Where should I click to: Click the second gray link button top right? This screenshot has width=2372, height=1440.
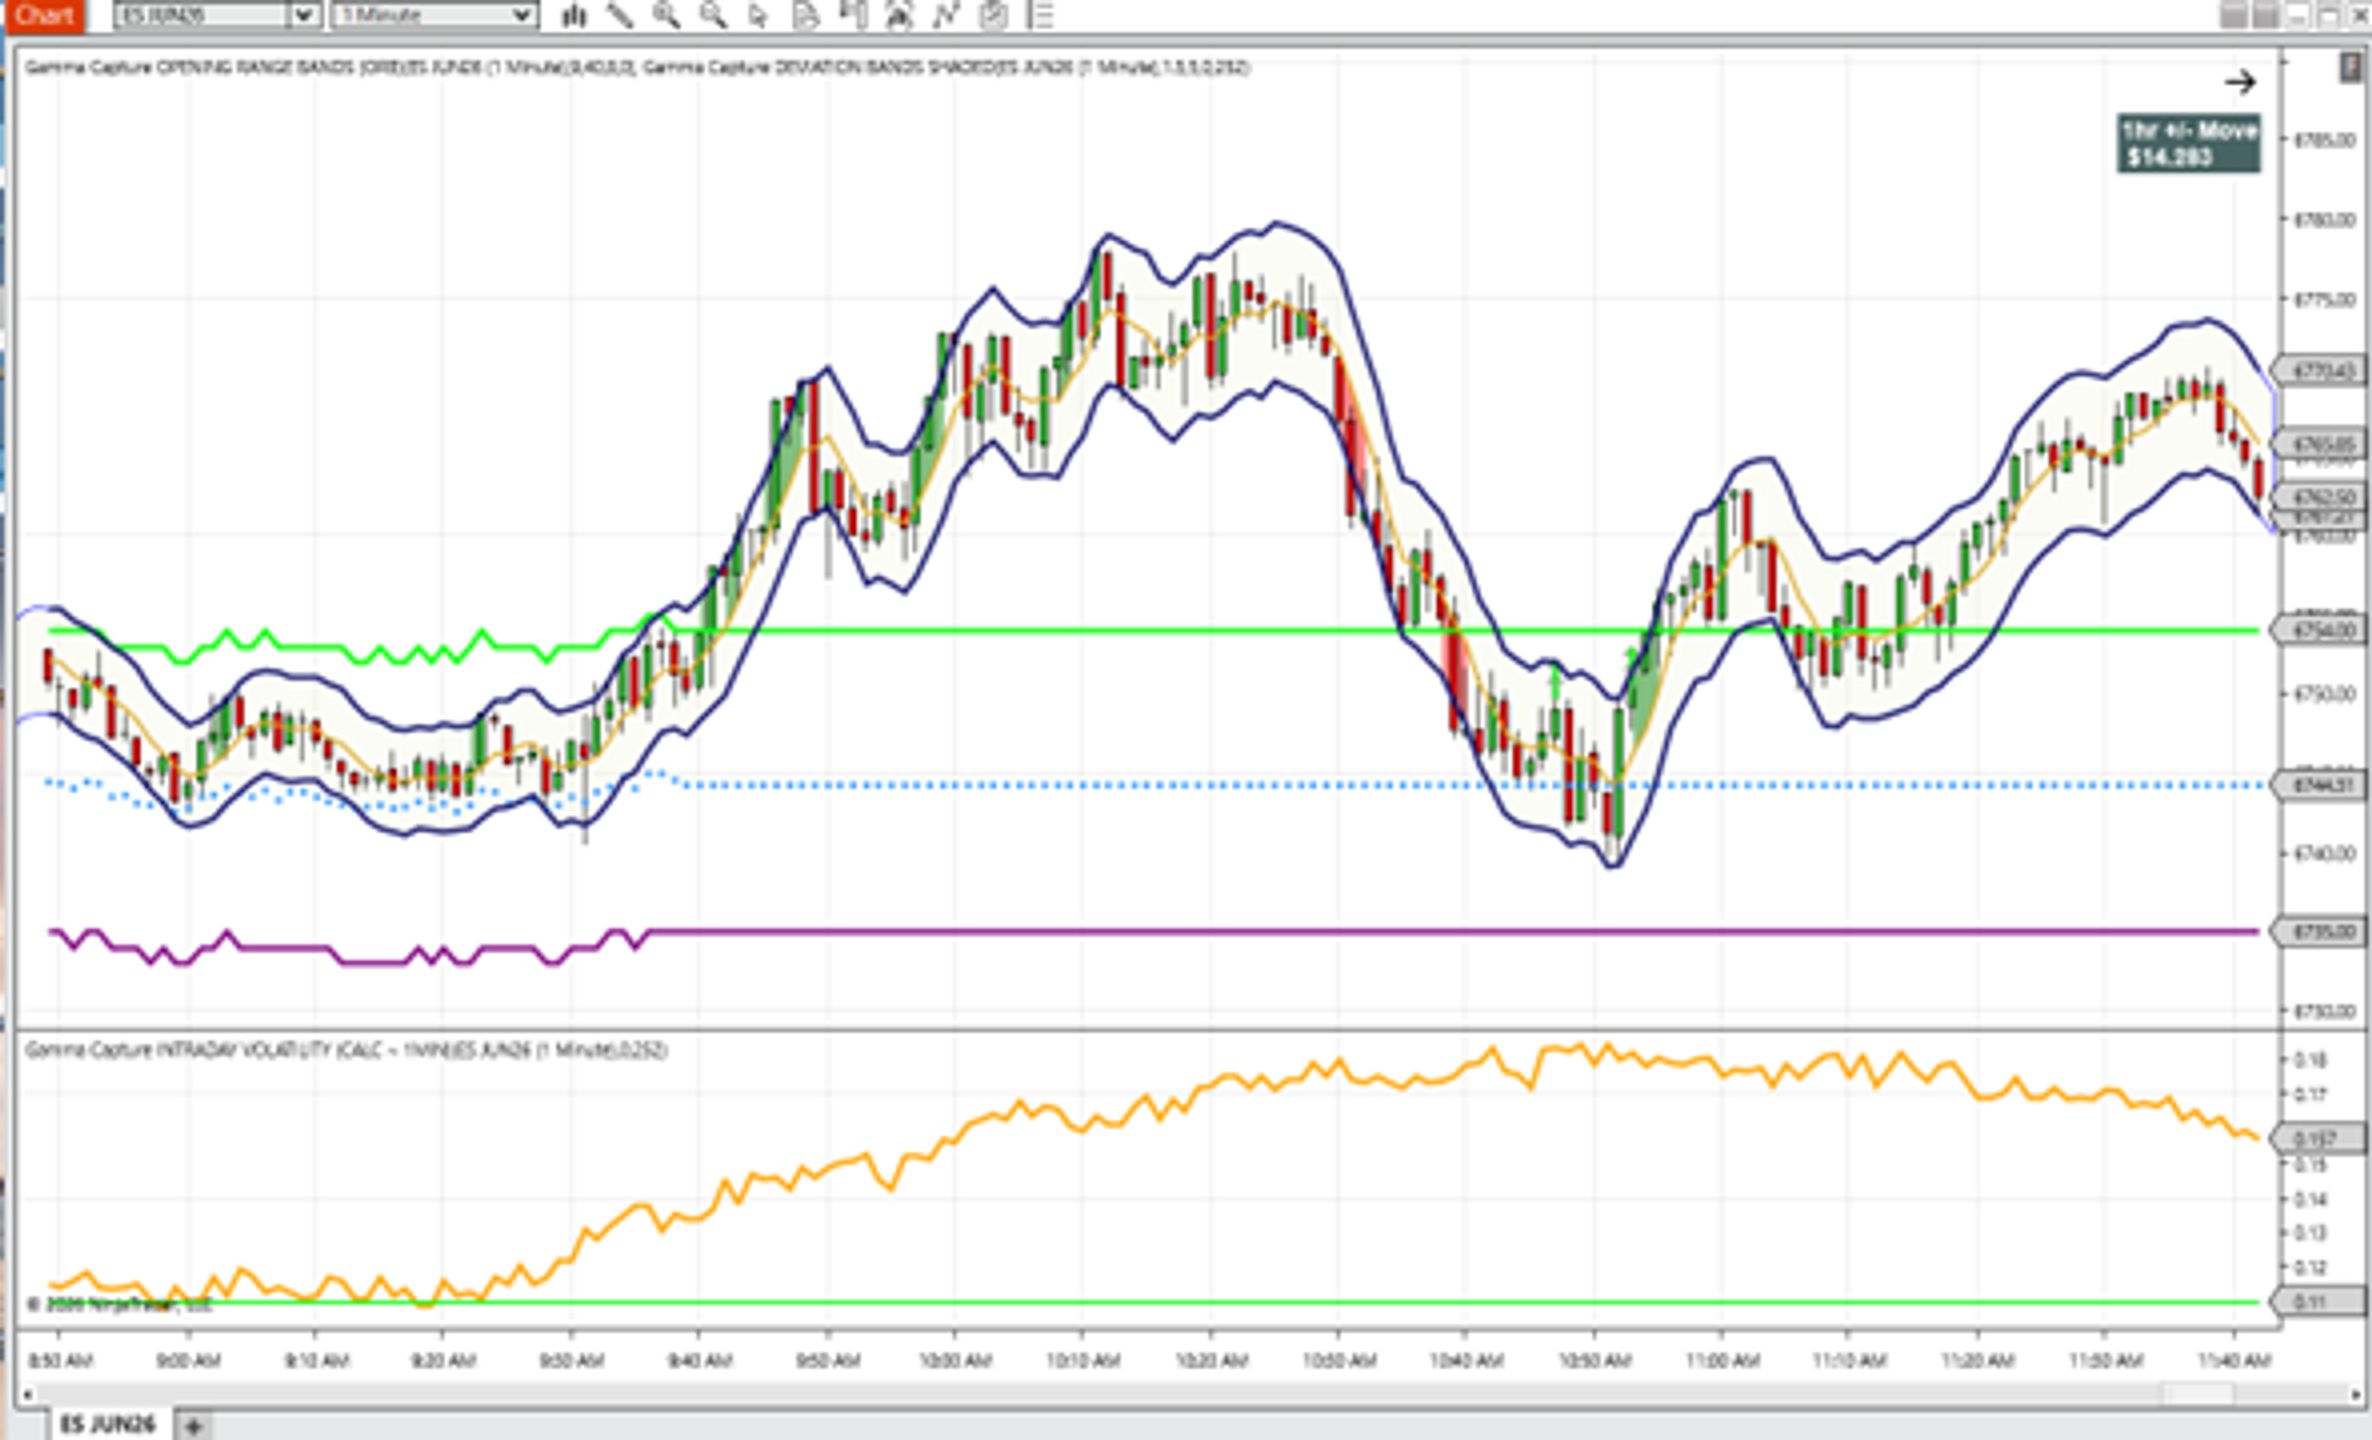click(x=2265, y=15)
